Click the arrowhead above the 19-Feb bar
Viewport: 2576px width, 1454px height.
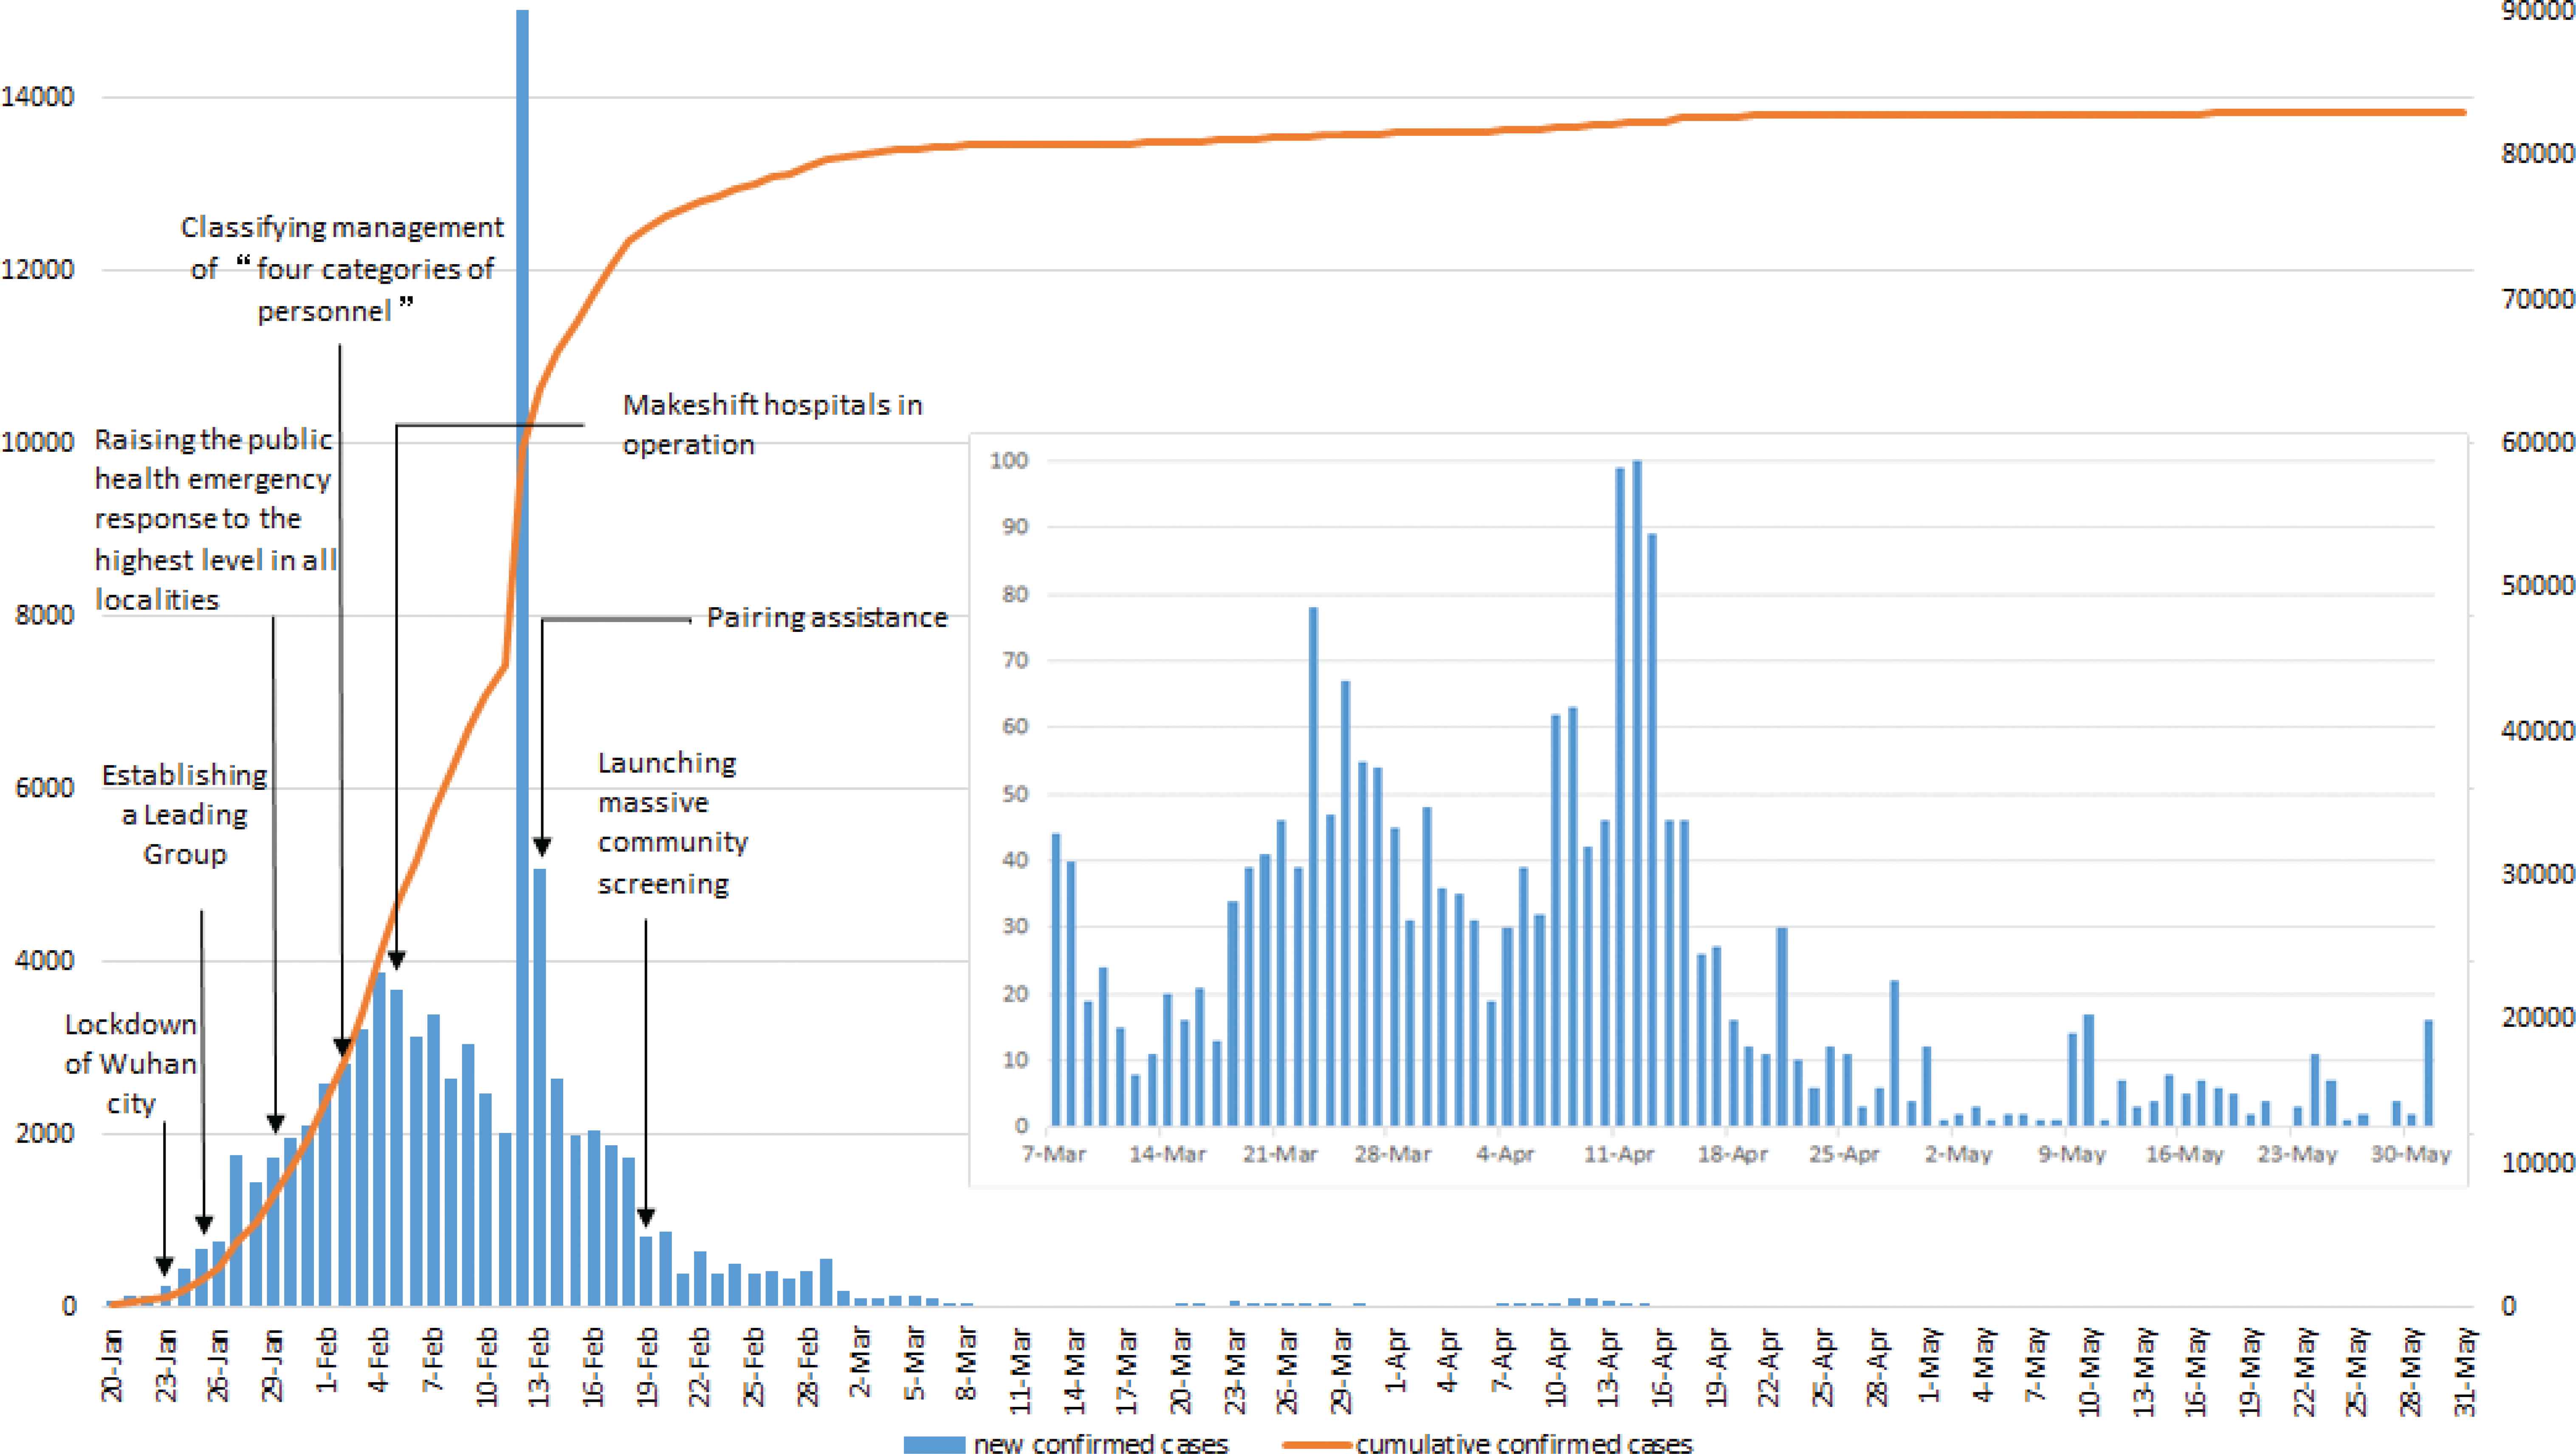coord(646,1217)
